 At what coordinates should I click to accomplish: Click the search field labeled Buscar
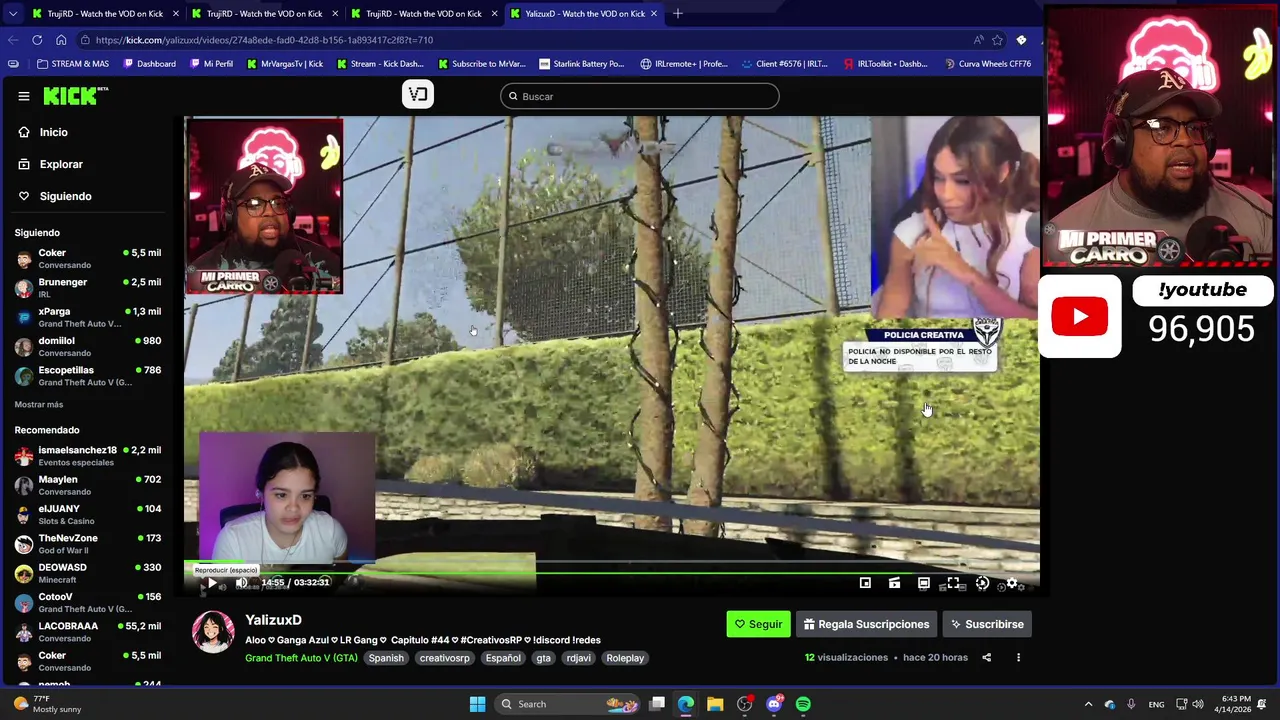[640, 96]
